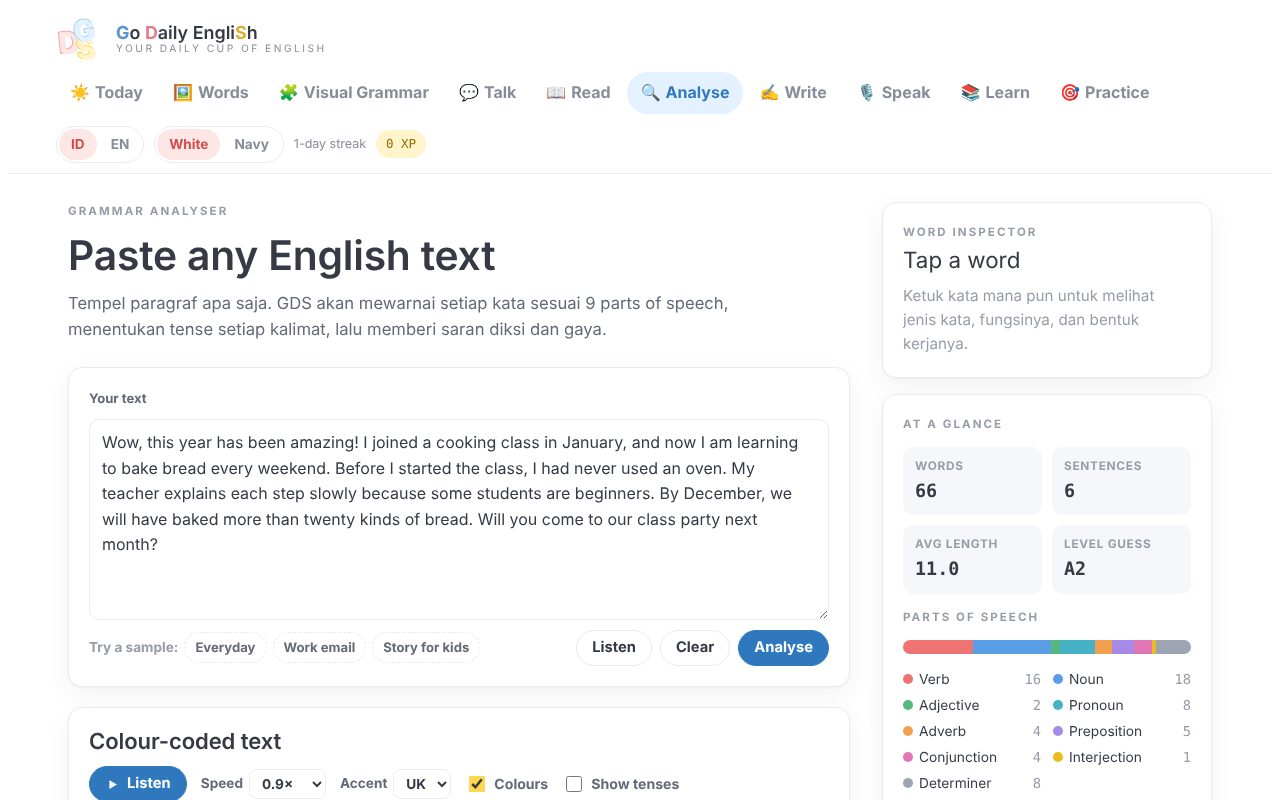Click the 0 XP badge
This screenshot has width=1280, height=800.
pyautogui.click(x=401, y=144)
